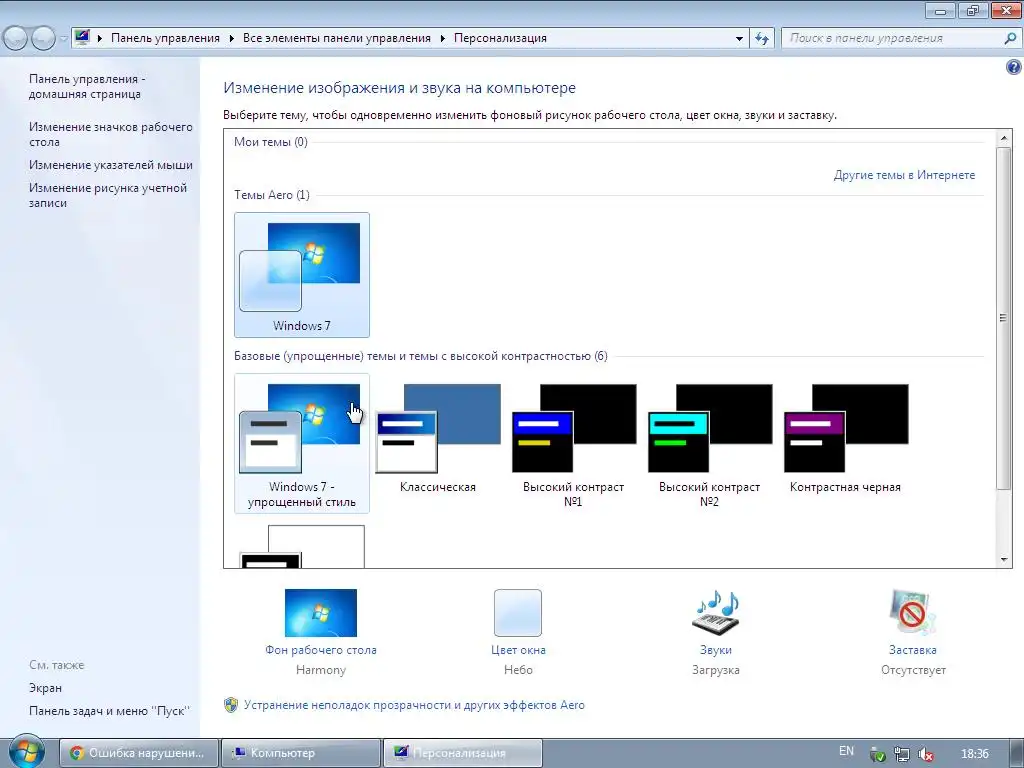The image size is (1024, 768).
Task: Click the network tray icon
Action: click(x=901, y=754)
